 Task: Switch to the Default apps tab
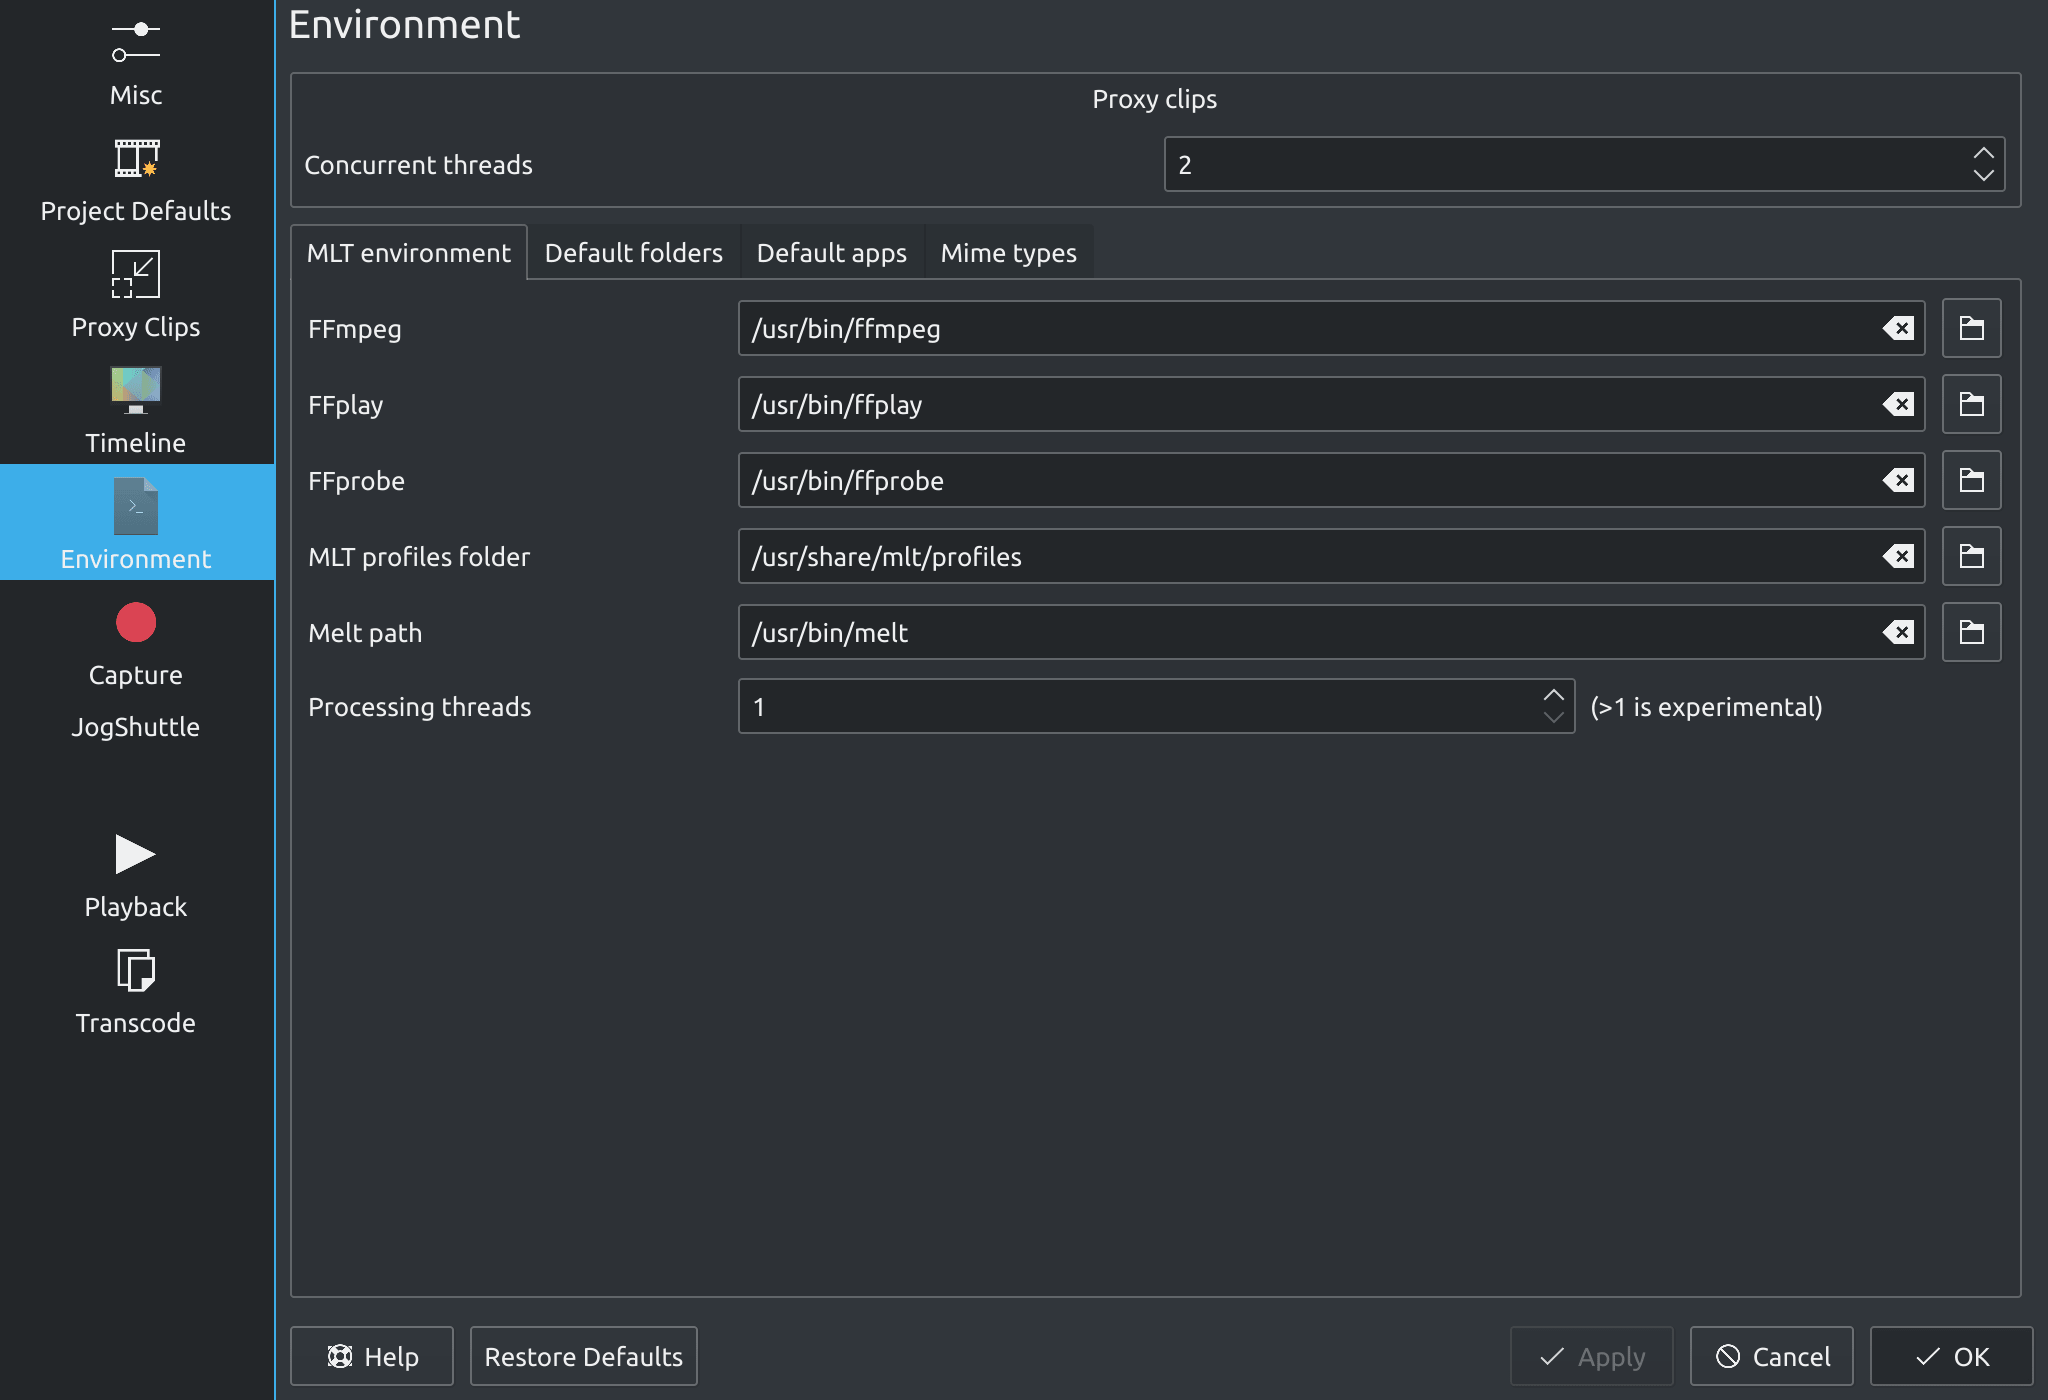(x=831, y=253)
